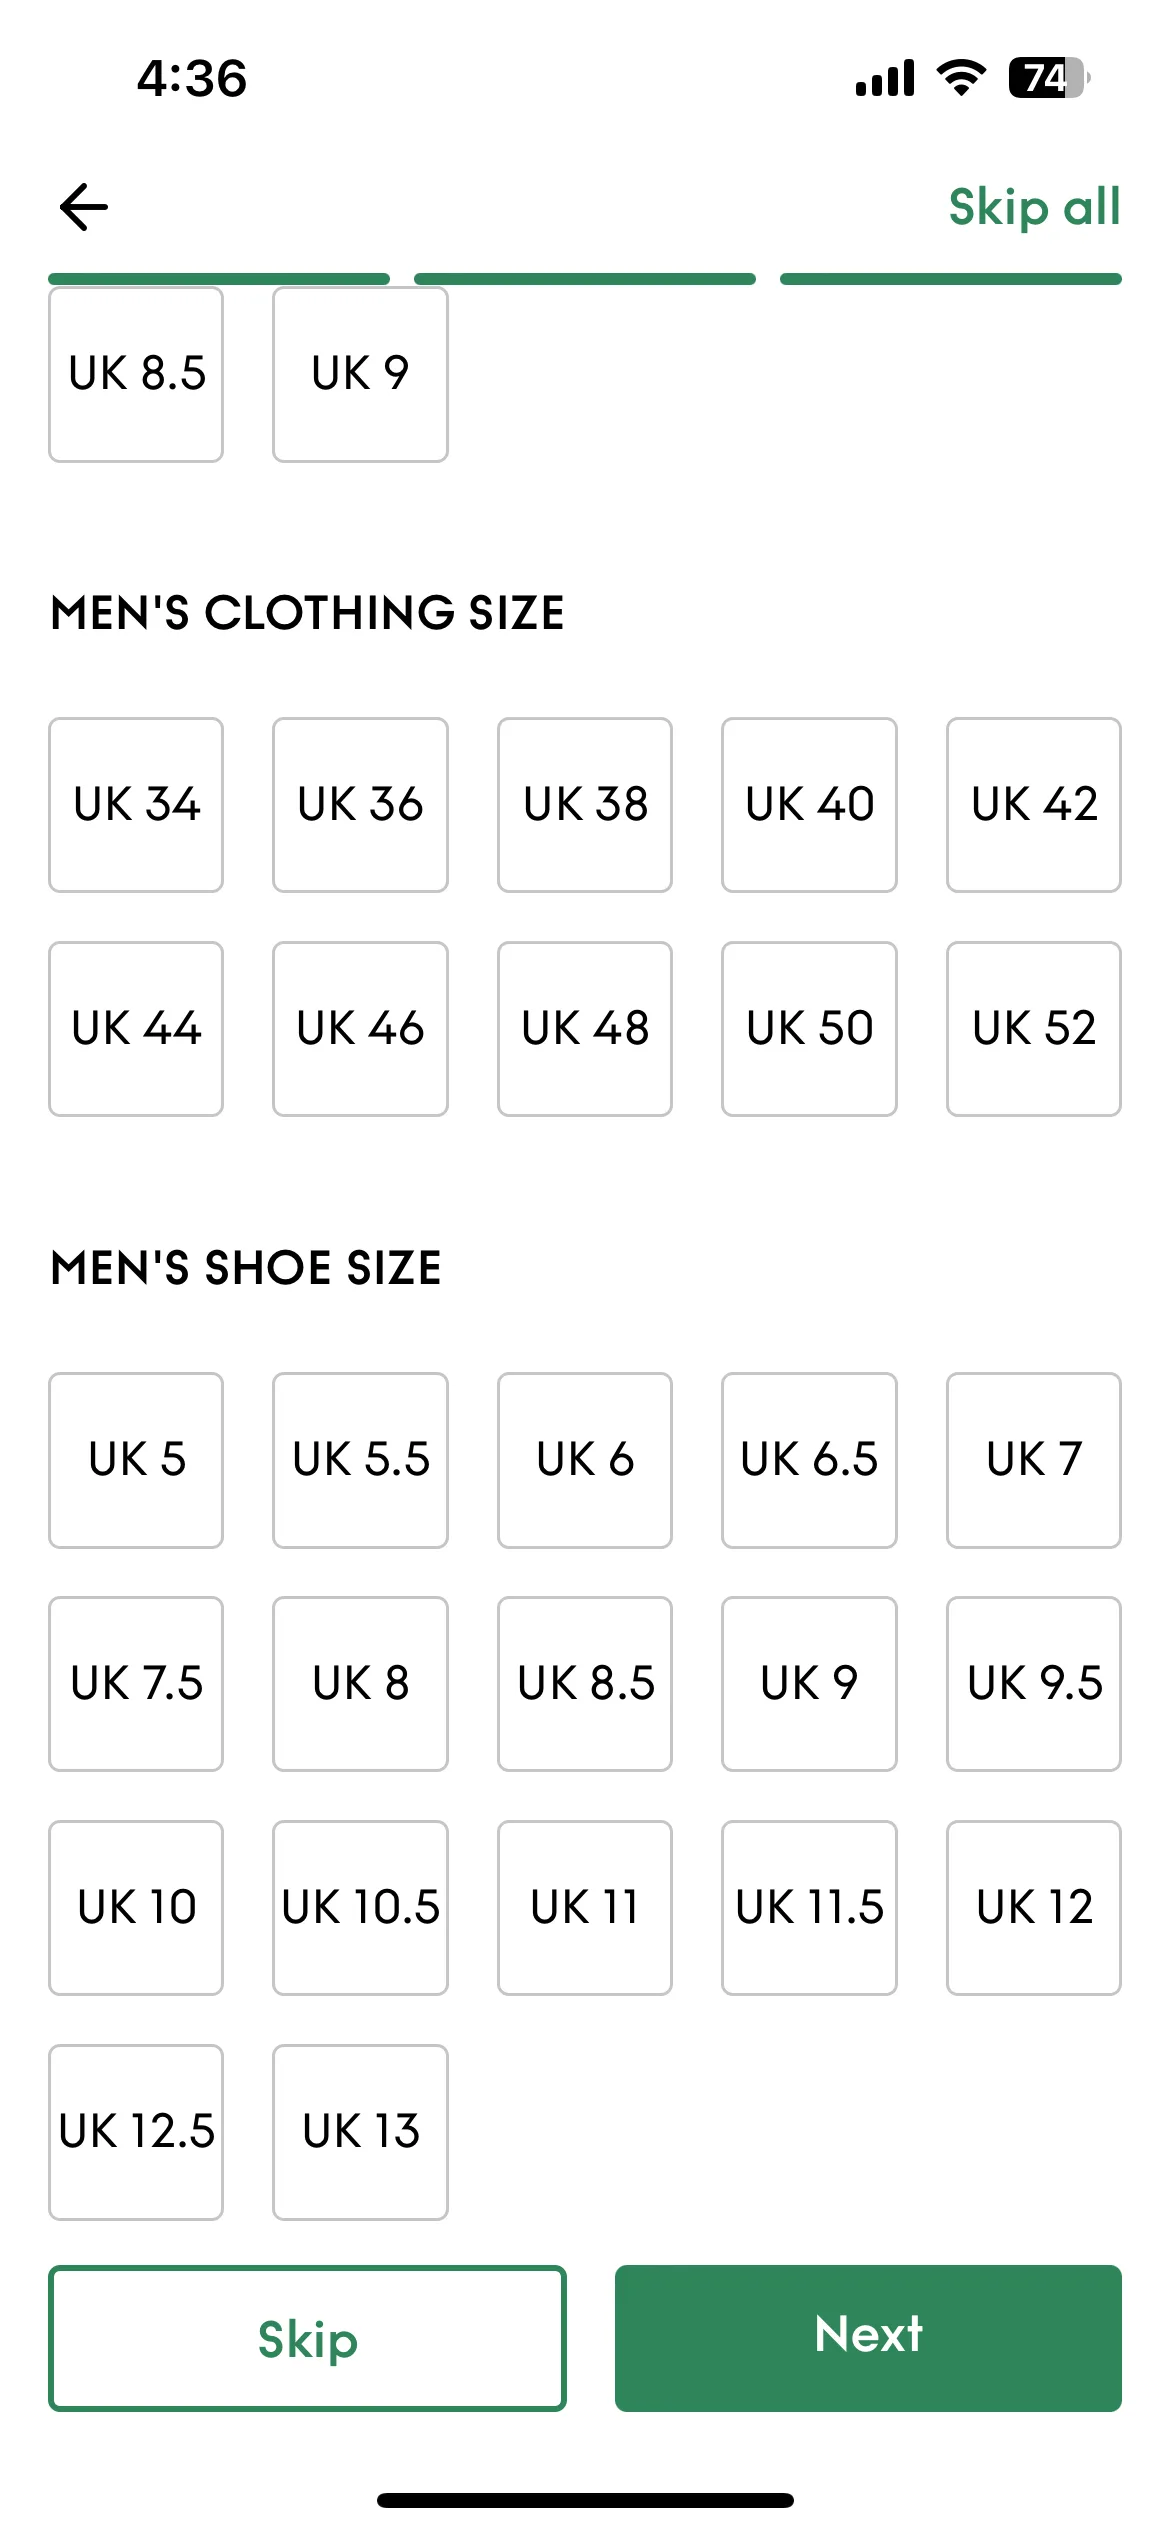1170x2532 pixels.
Task: Select UK 11 men's shoe size
Action: [585, 1908]
